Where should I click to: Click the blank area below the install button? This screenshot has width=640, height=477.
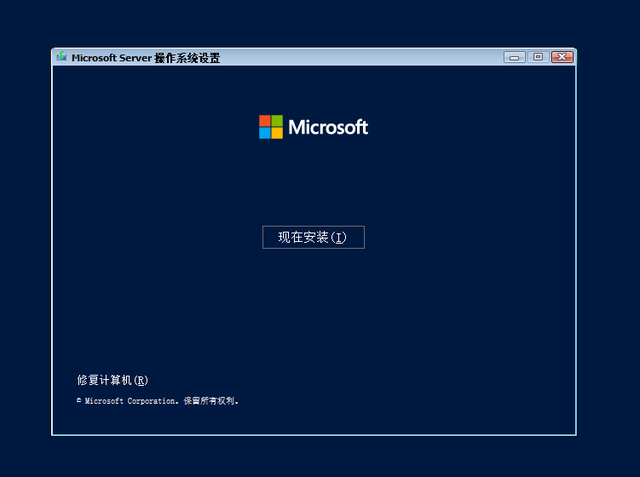pyautogui.click(x=313, y=310)
